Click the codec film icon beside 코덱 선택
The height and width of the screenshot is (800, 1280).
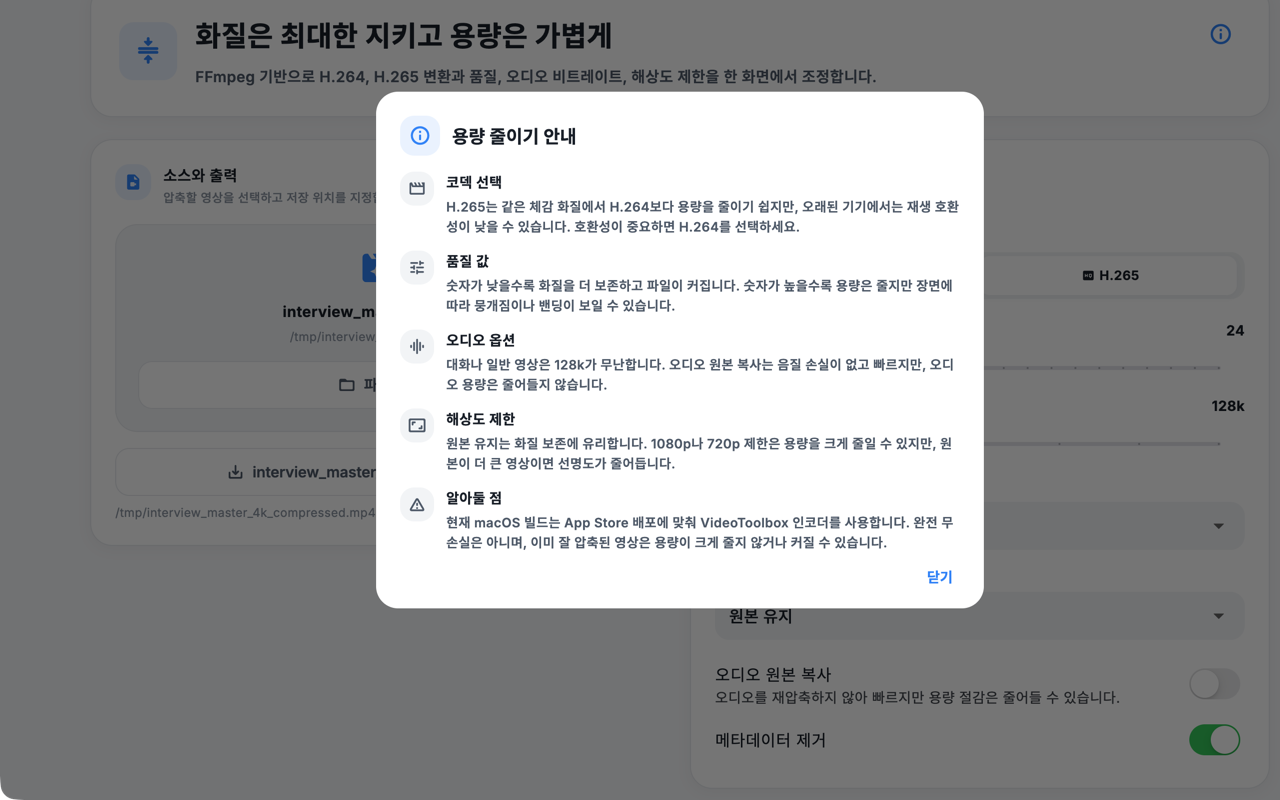pos(417,188)
